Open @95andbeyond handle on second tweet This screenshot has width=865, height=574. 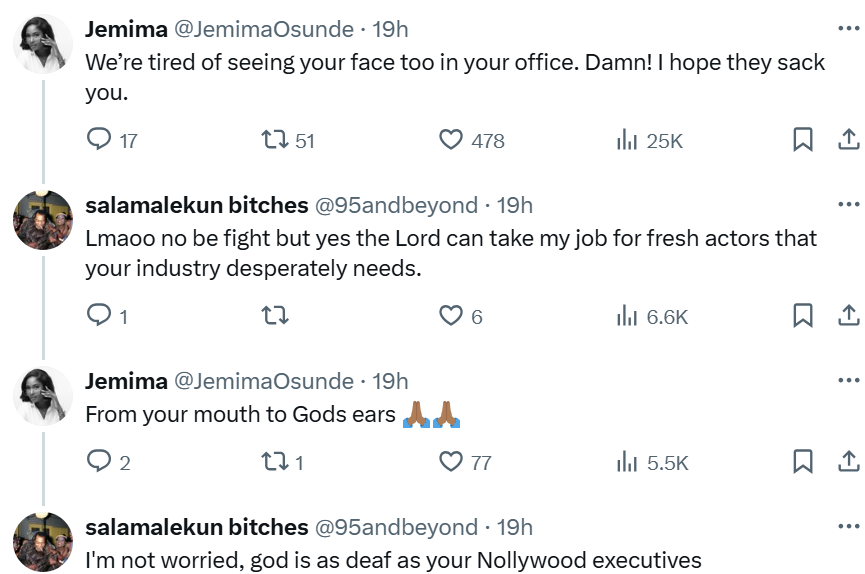tap(396, 205)
